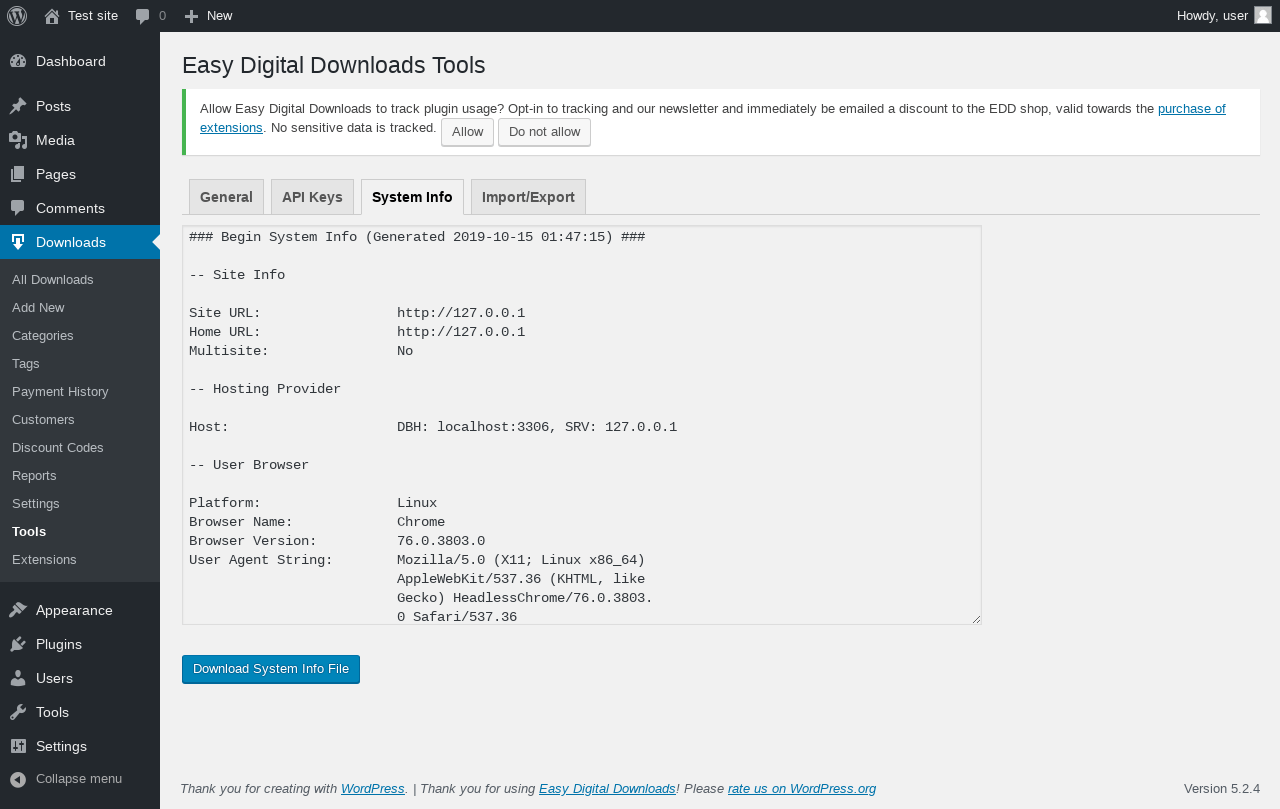Switch to the General tab
This screenshot has width=1280, height=809.
coord(226,197)
